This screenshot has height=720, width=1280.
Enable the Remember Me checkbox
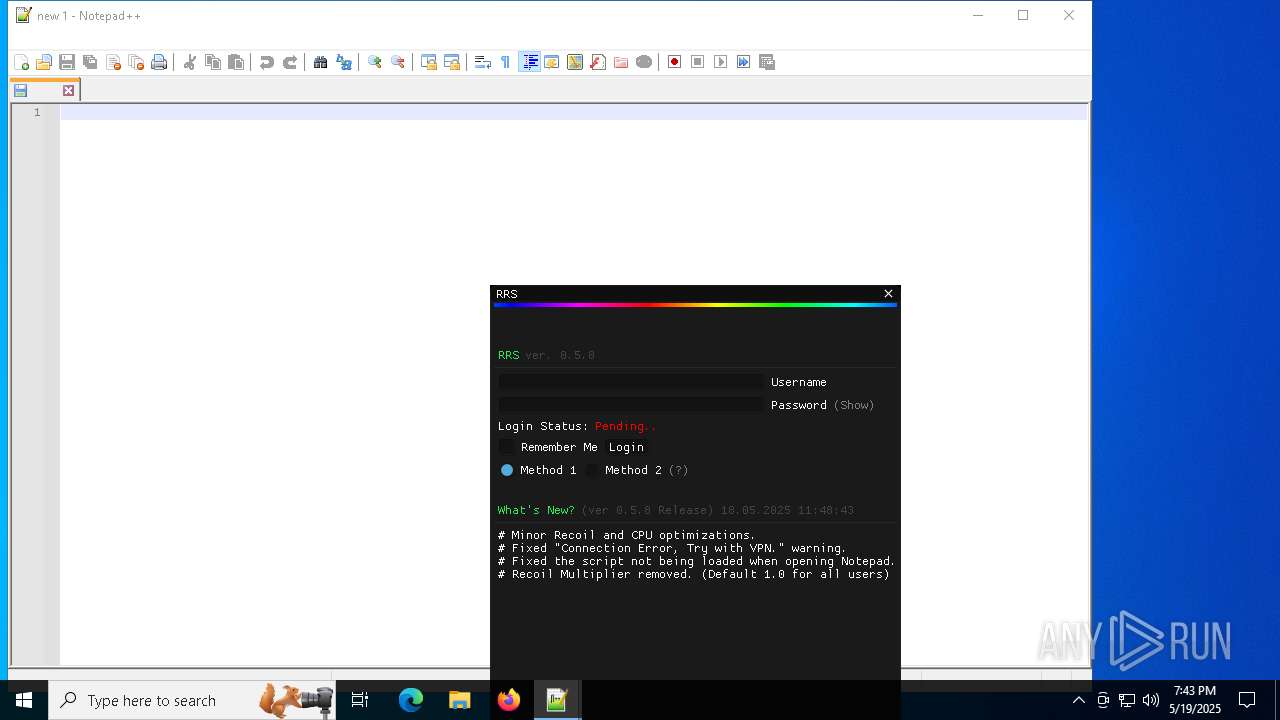click(506, 447)
